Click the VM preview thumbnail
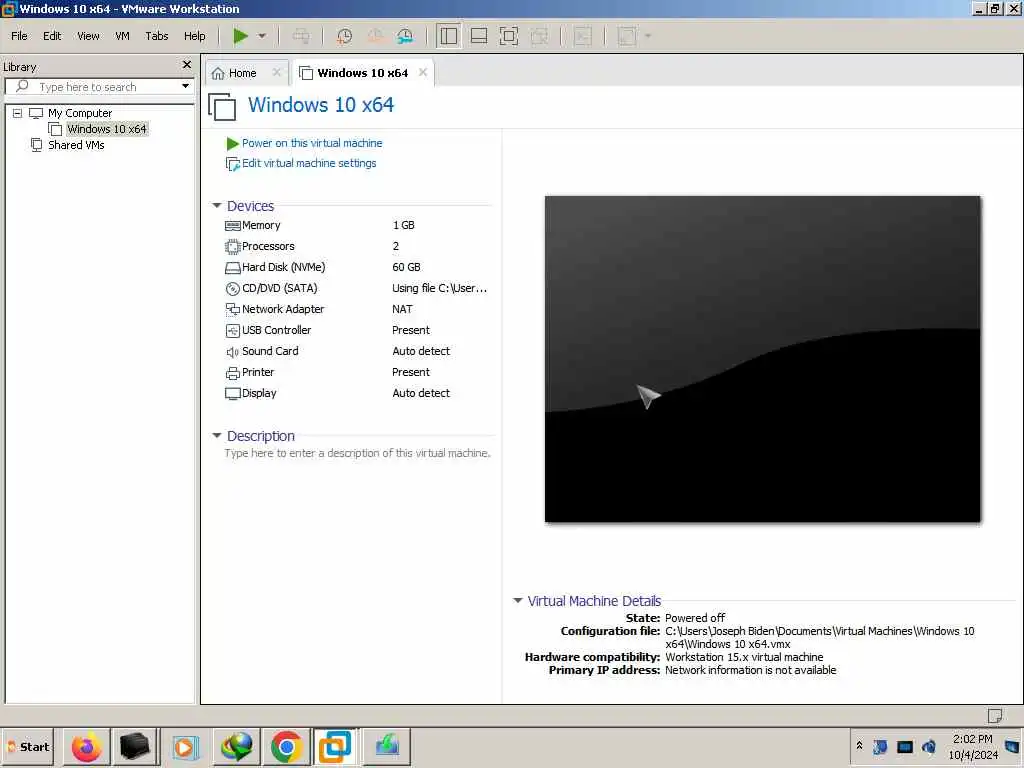This screenshot has width=1024, height=768. click(x=763, y=359)
